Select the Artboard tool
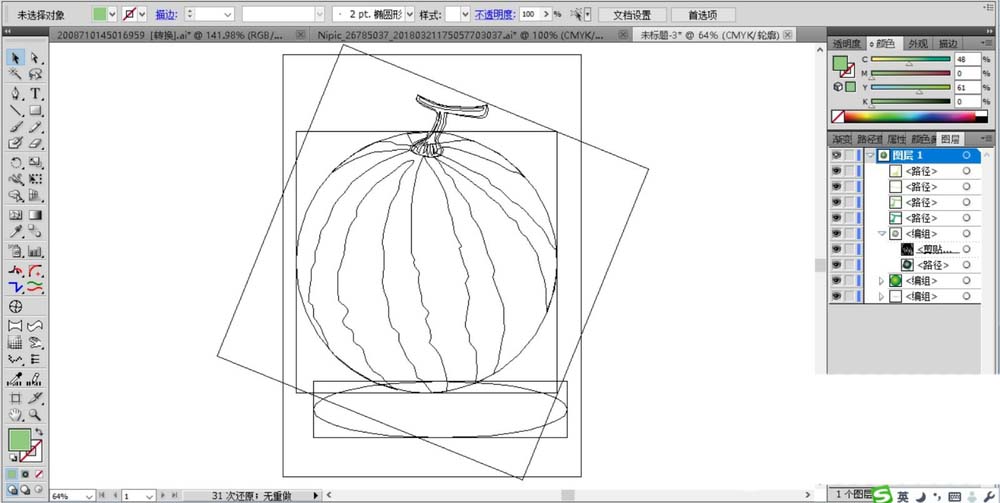Viewport: 1000px width, 503px height. click(x=16, y=398)
